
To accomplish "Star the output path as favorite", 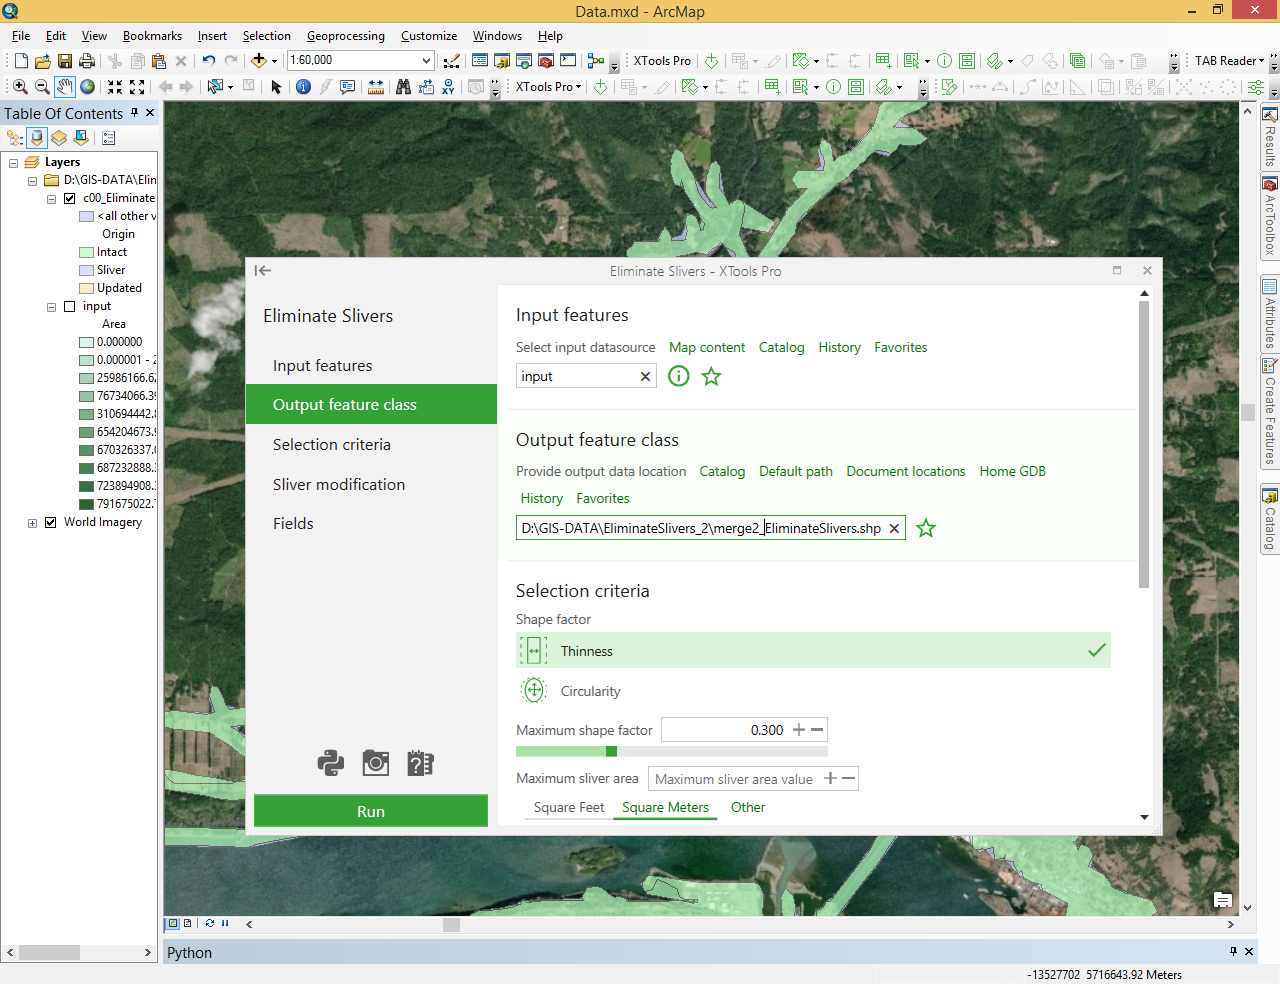I will (926, 528).
